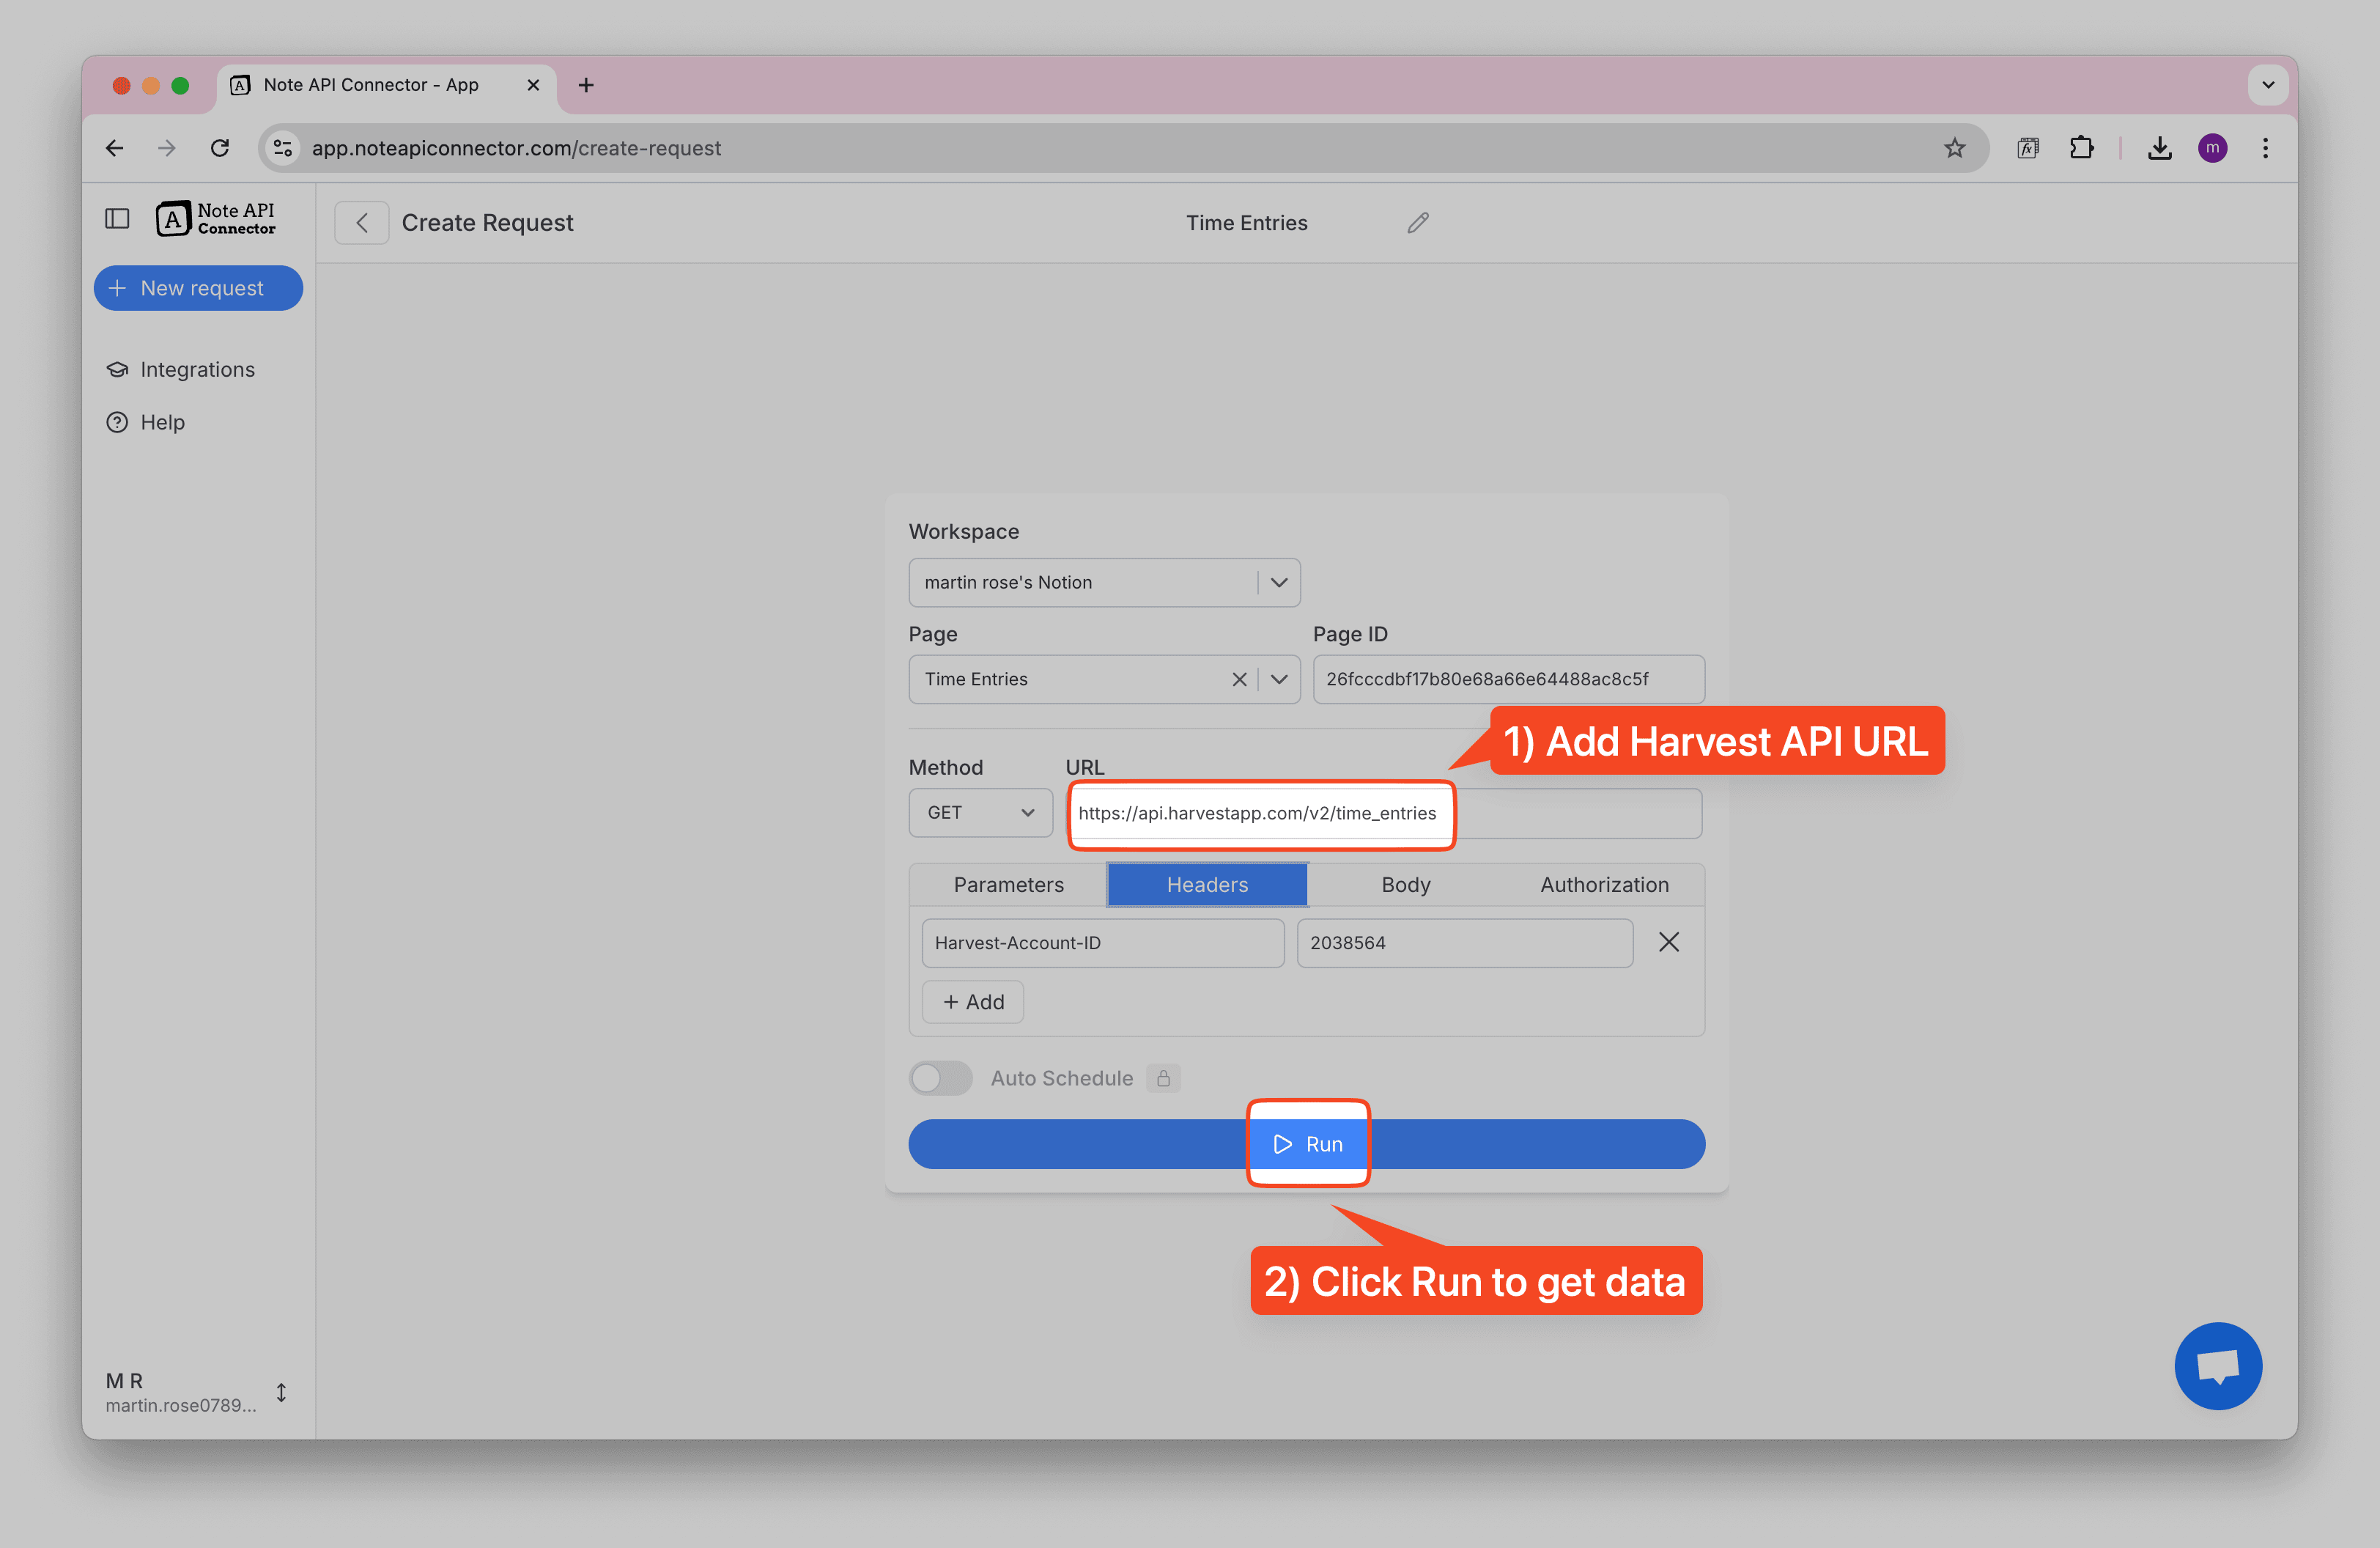Toggle the Auto Schedule switch
Screen dimensions: 2380x1548
940,1078
